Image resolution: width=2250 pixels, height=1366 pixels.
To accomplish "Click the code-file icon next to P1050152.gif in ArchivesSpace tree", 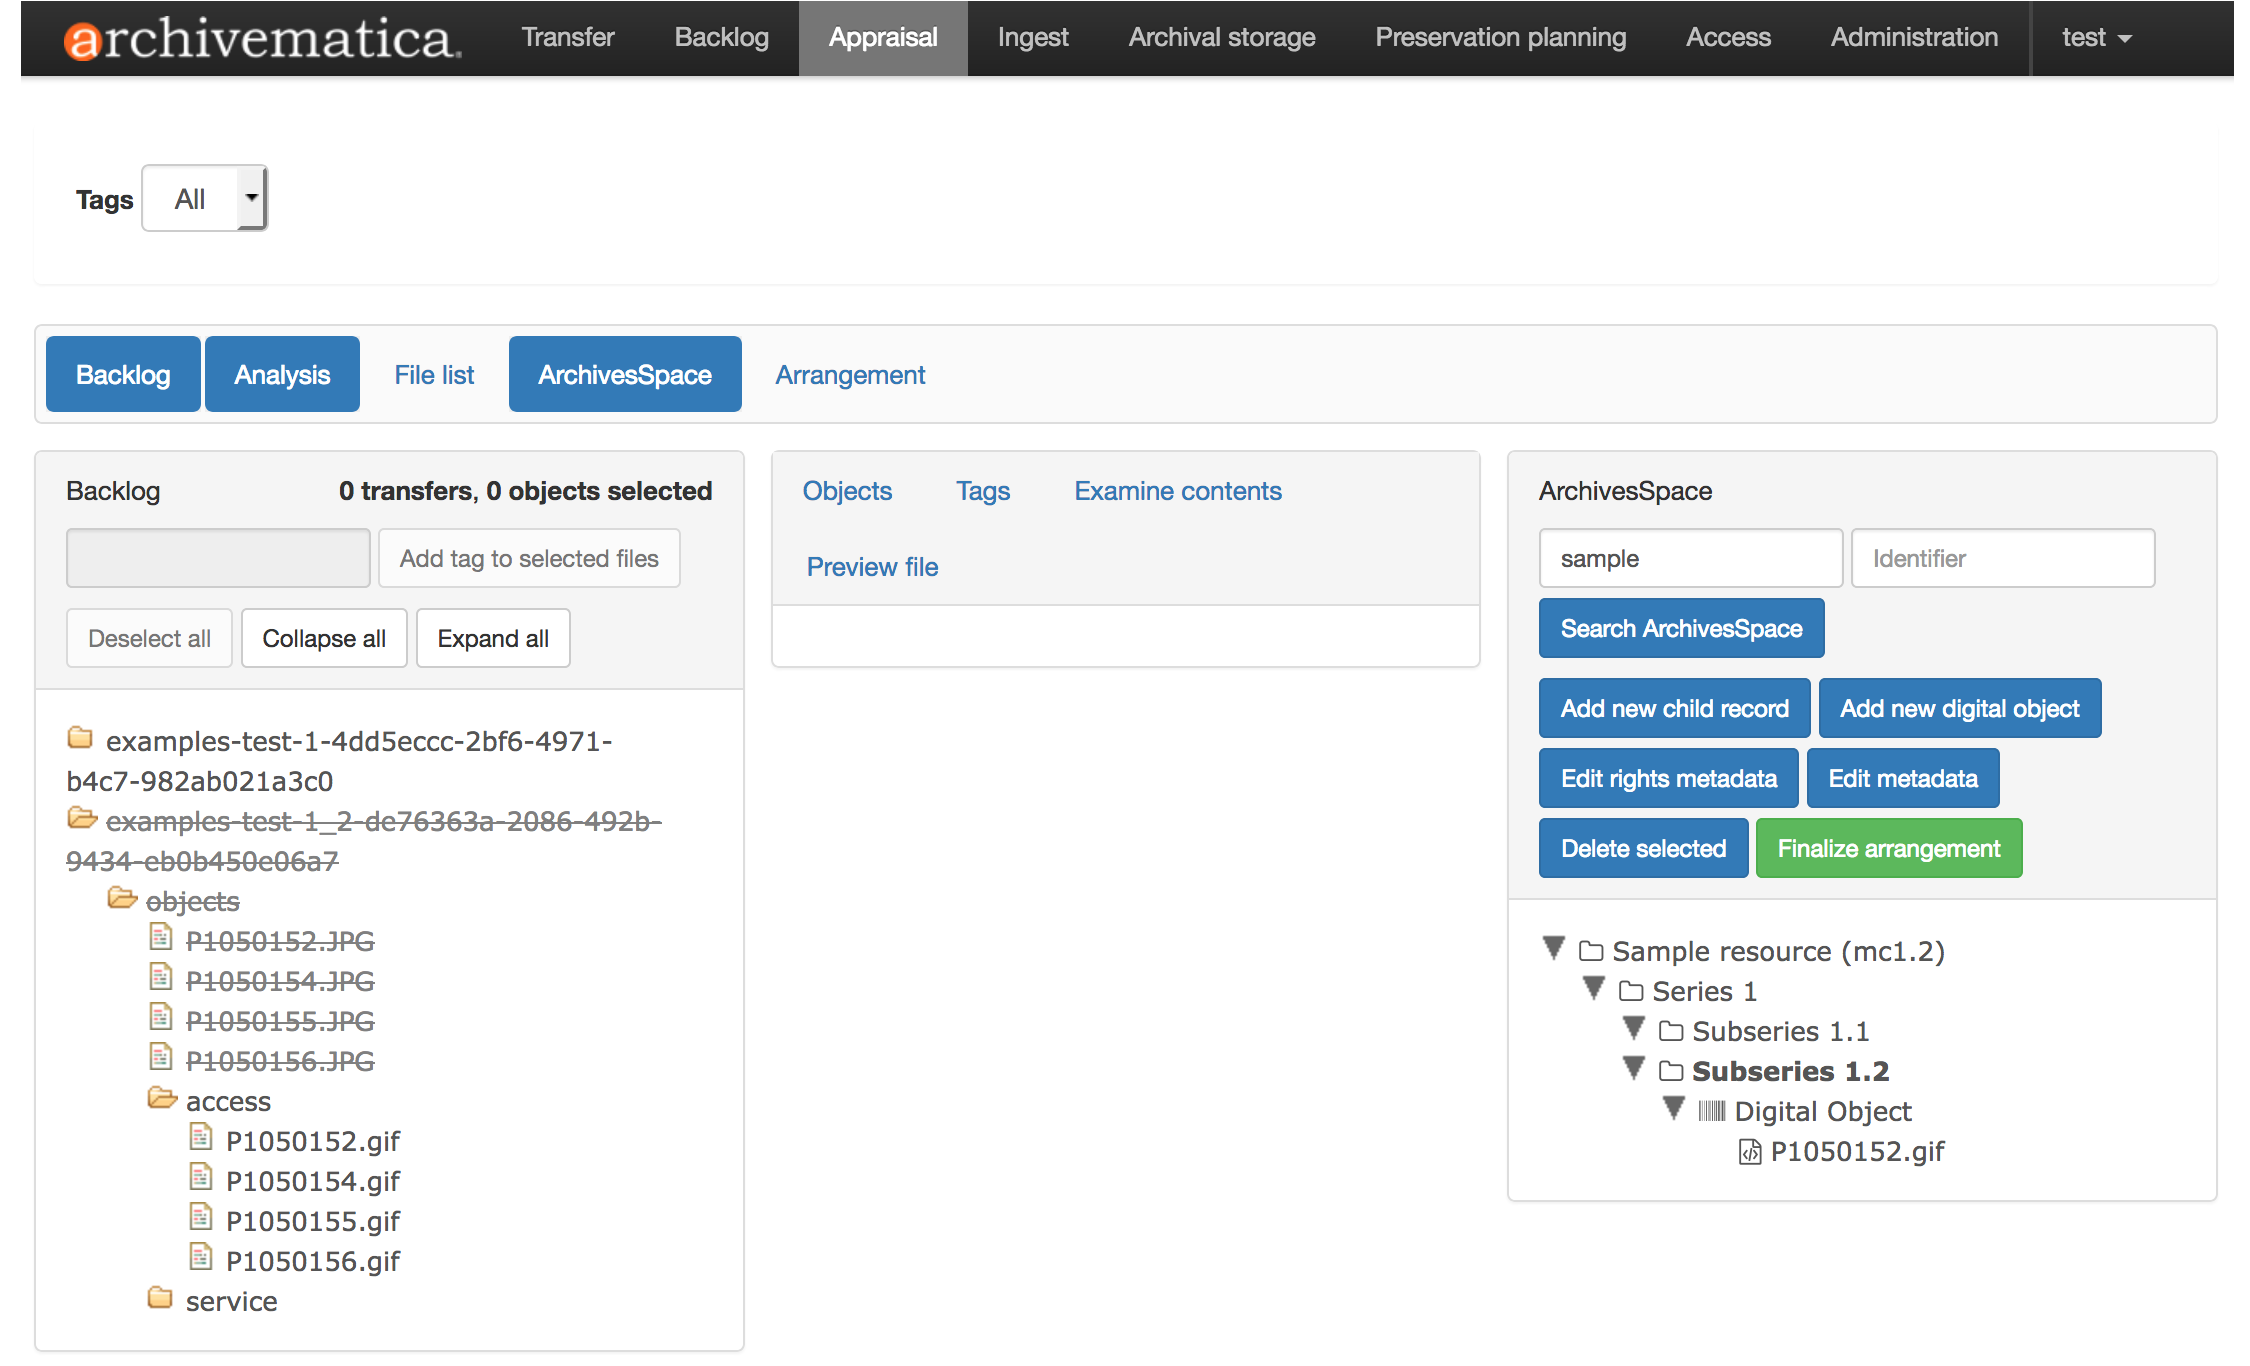I will pyautogui.click(x=1750, y=1152).
